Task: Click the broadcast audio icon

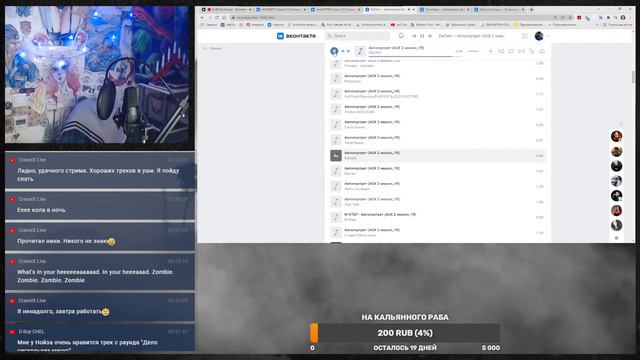Action: (x=521, y=51)
